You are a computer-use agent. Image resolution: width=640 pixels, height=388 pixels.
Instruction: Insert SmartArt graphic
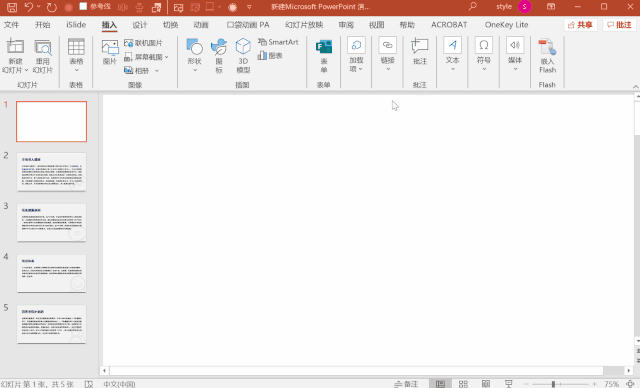tap(278, 42)
